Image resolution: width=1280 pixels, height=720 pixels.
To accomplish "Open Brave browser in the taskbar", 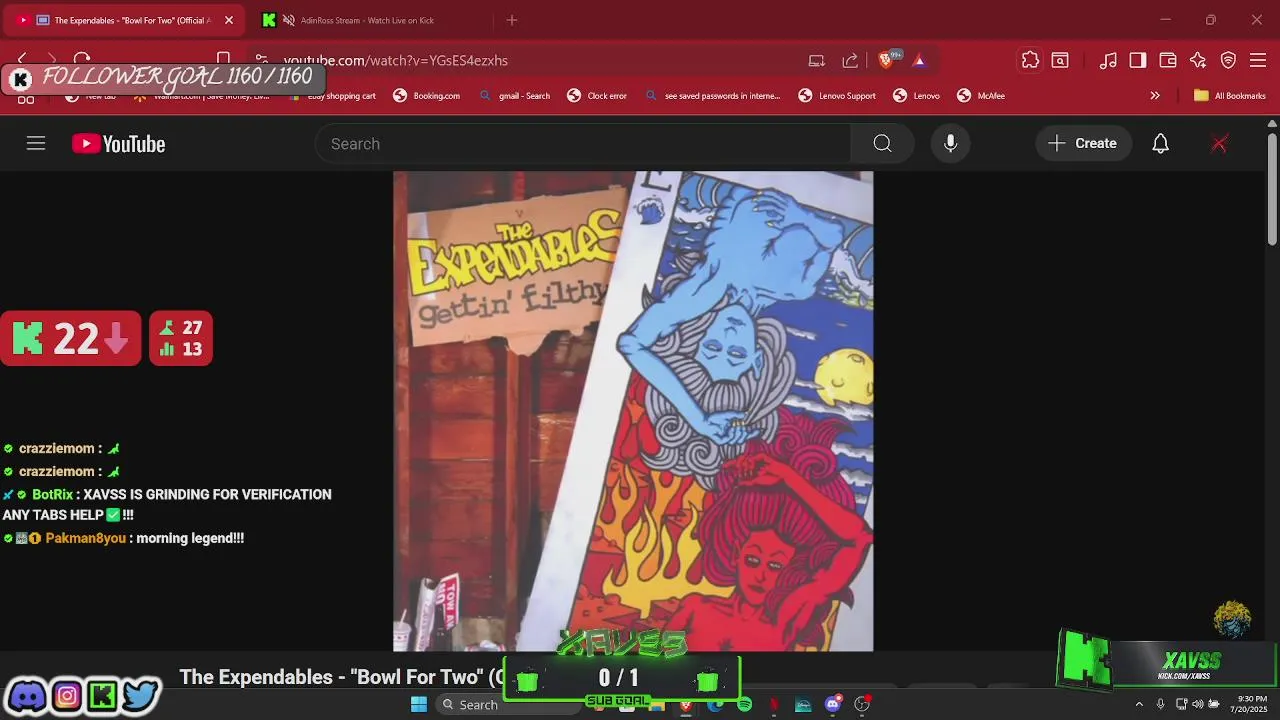I will [x=685, y=705].
